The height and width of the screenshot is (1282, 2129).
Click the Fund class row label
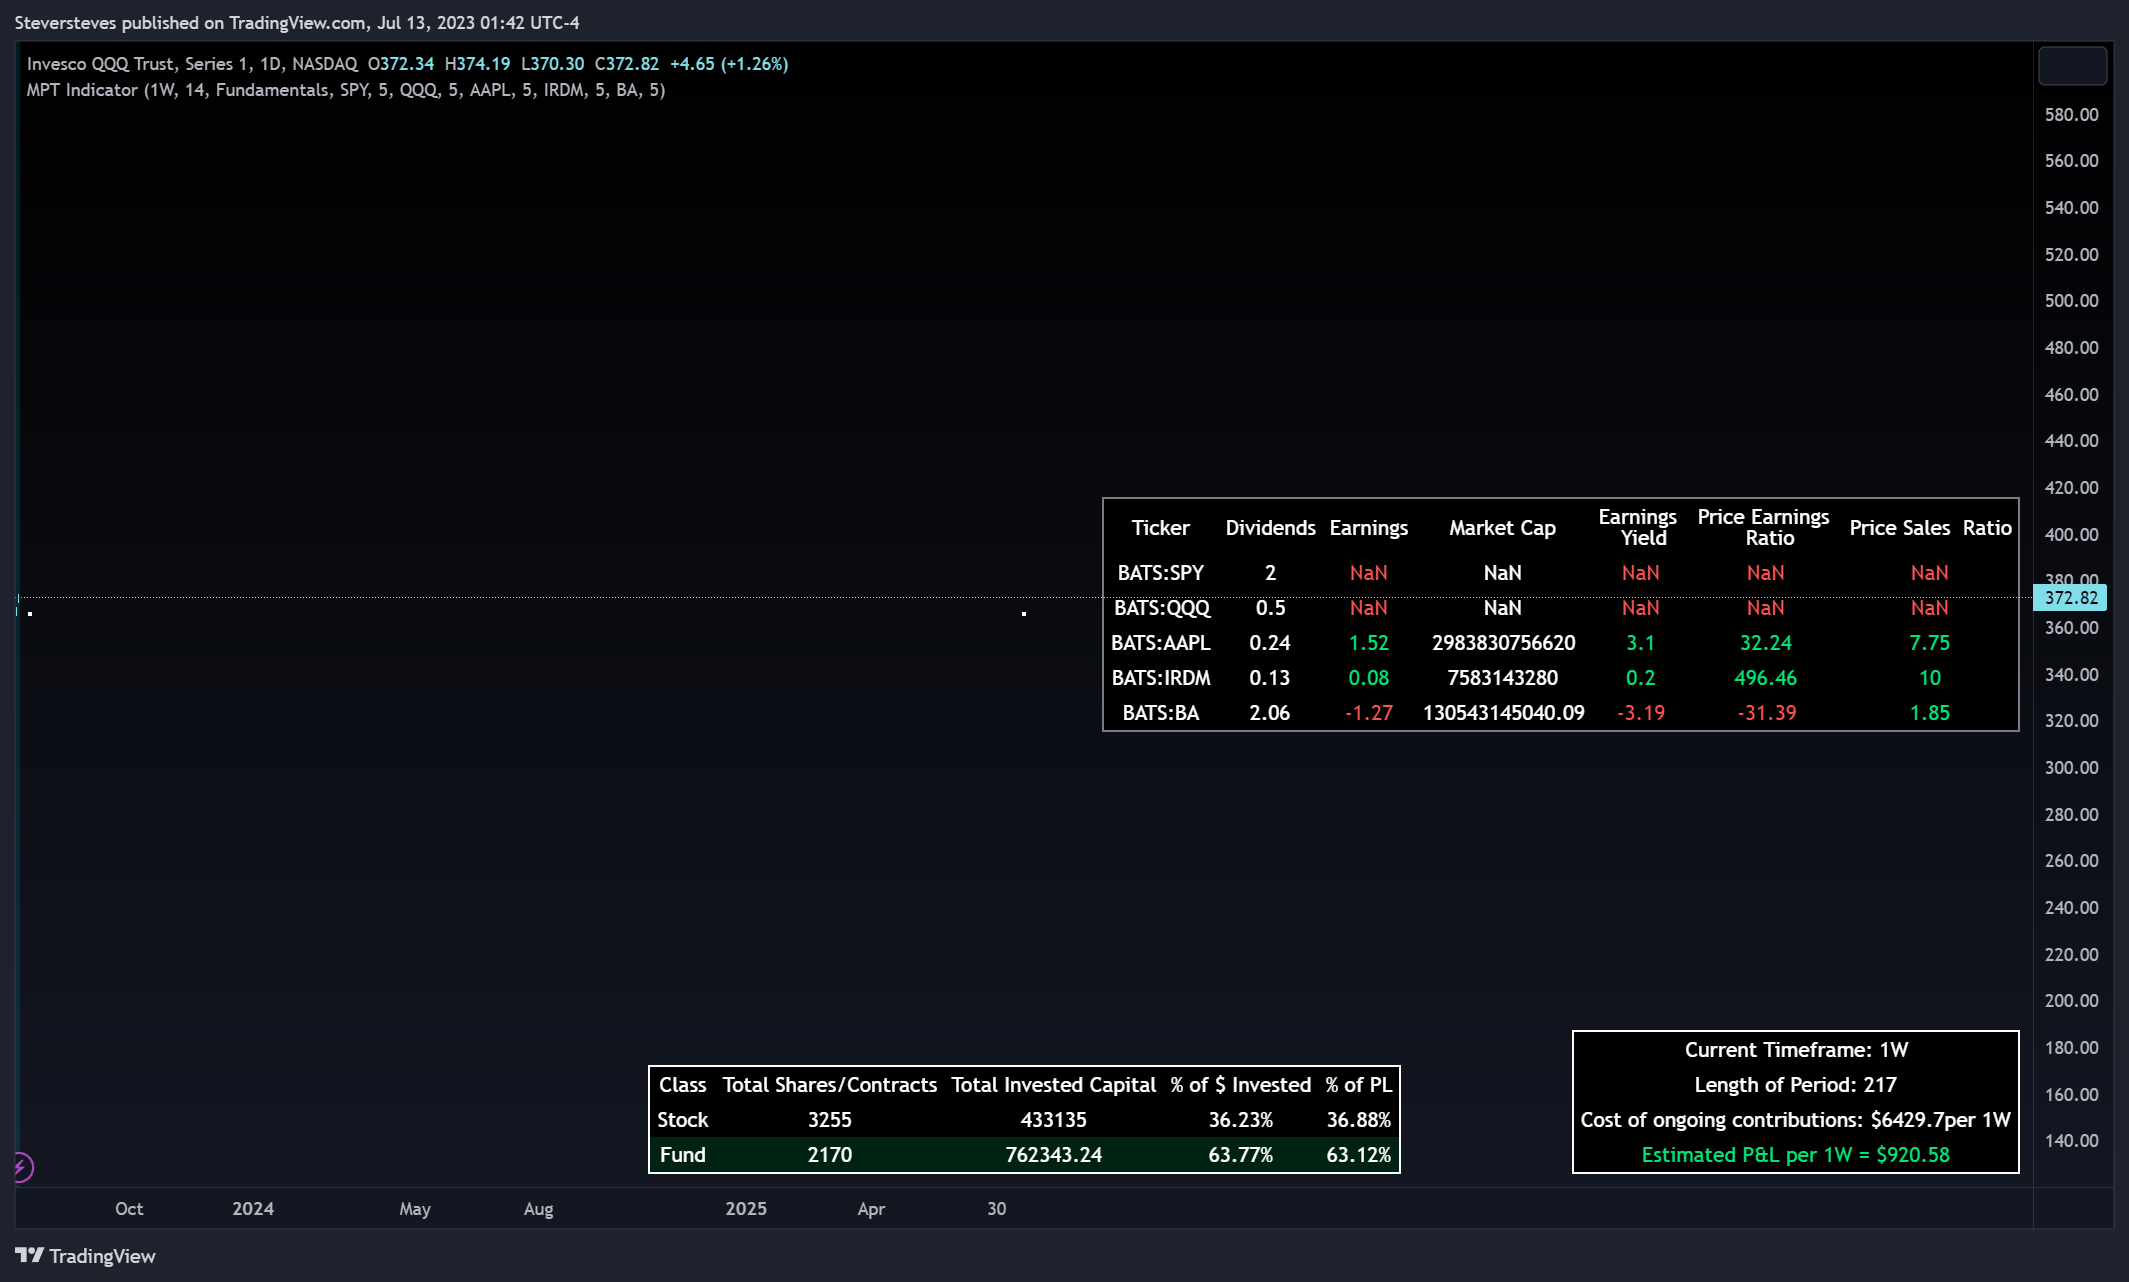point(682,1155)
